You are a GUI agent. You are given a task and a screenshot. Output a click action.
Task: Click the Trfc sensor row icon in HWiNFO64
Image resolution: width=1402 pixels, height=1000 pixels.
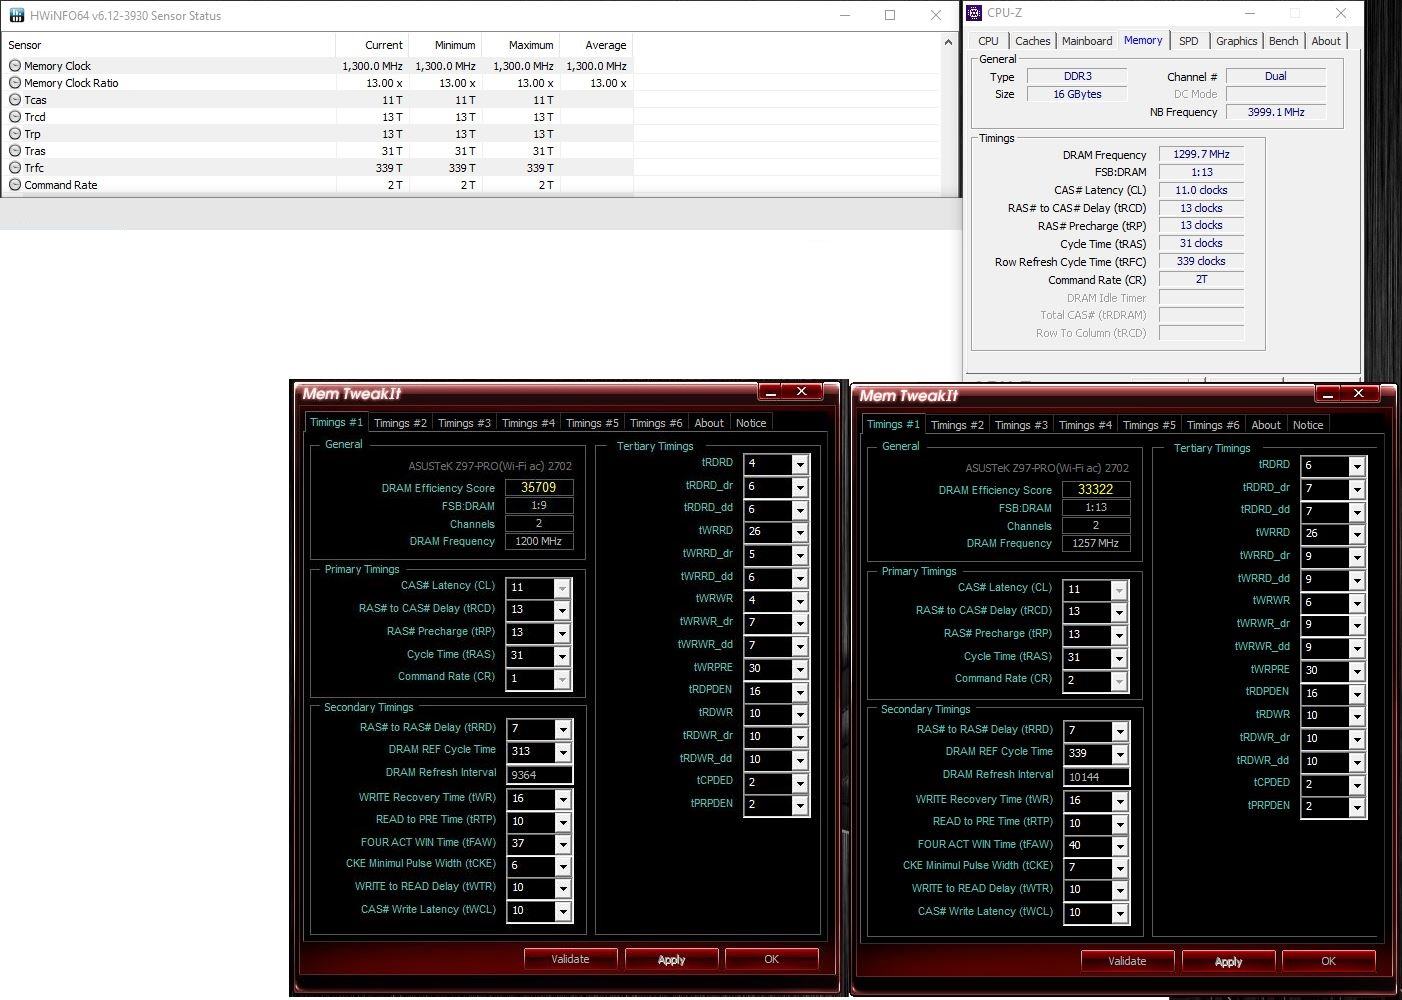(x=15, y=168)
